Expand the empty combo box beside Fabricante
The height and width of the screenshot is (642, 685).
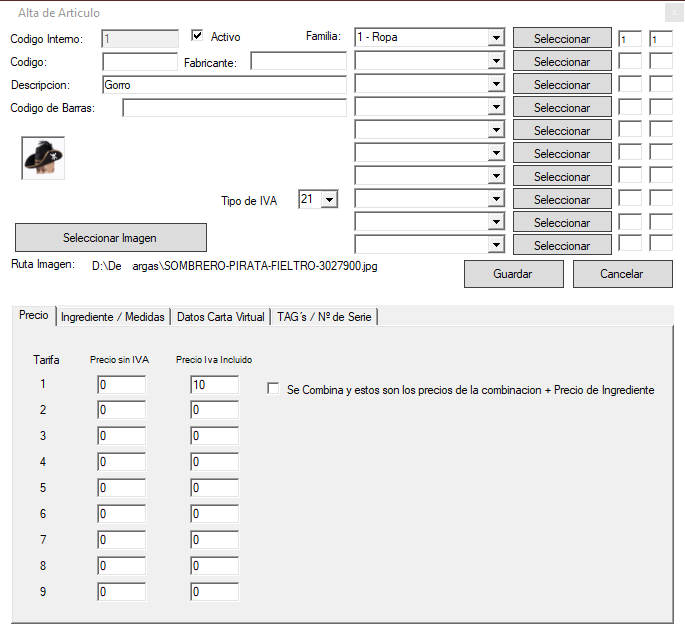tap(496, 61)
